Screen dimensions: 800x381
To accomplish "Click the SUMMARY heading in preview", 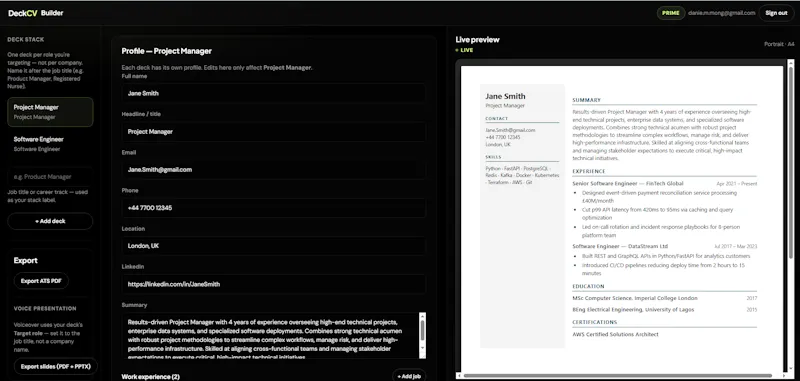I will click(x=586, y=100).
